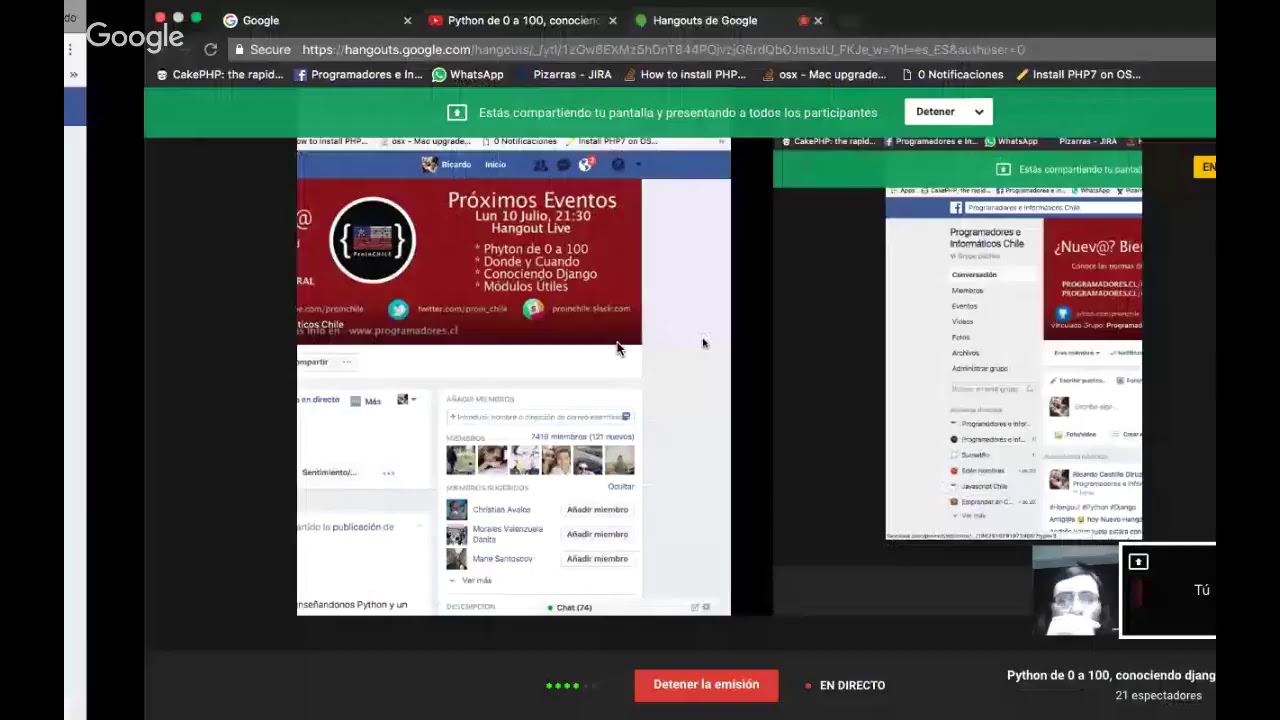Open Facebook notifications globe in shared view
1280x720 pixels.
point(586,165)
